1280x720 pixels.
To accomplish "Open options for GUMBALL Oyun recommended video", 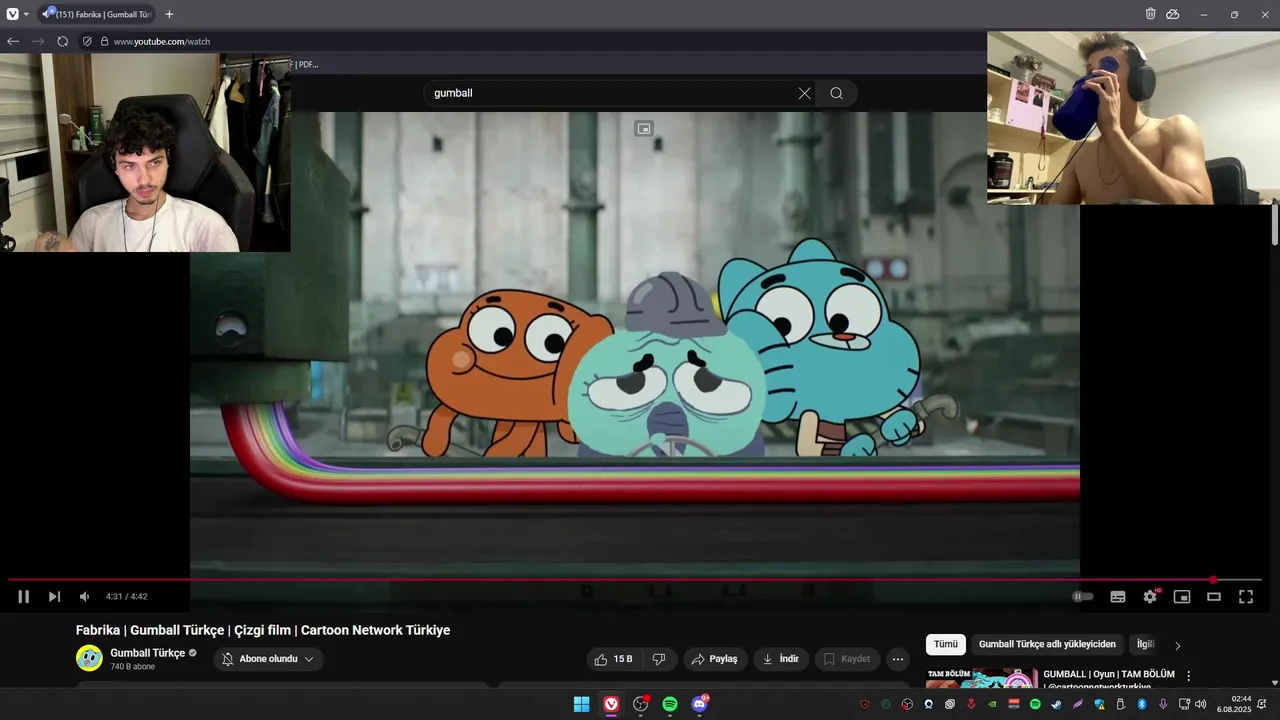I will (1188, 676).
